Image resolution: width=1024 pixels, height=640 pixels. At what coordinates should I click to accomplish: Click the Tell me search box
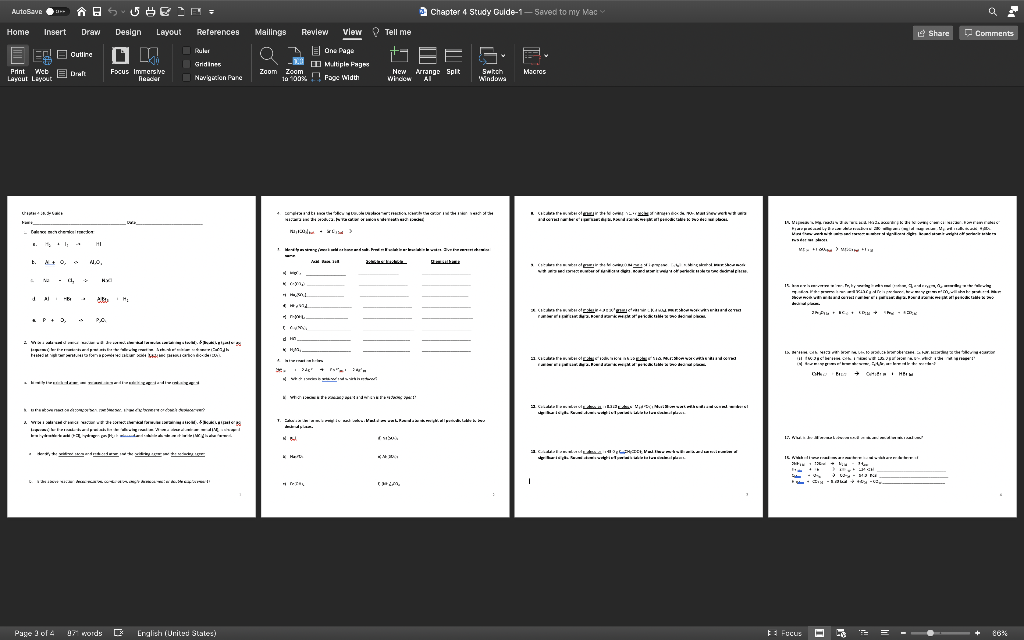[x=392, y=32]
